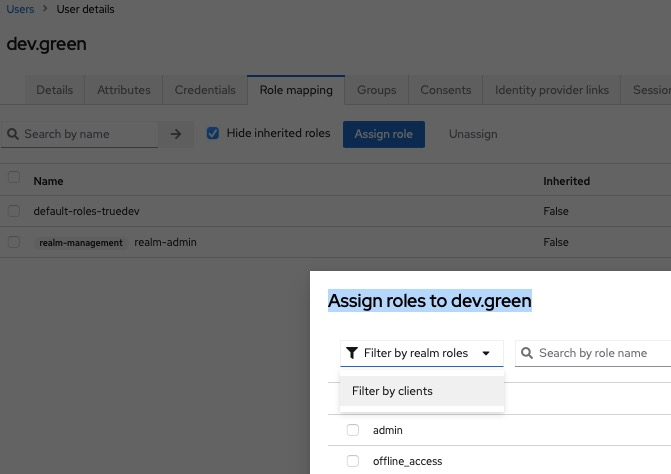Open the Filter by realm roles dropdown
This screenshot has height=474, width=671.
click(x=422, y=353)
